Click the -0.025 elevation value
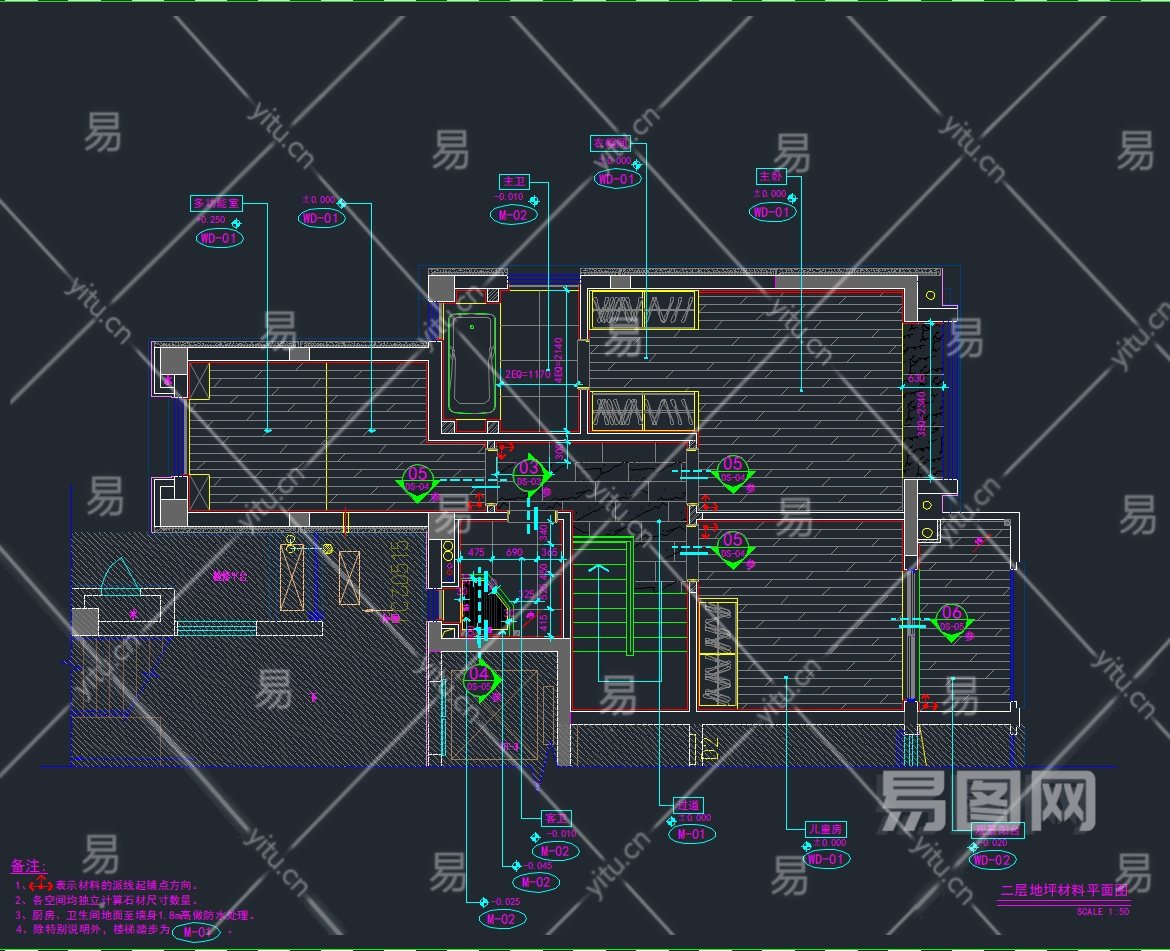The width and height of the screenshot is (1170, 951). click(505, 902)
